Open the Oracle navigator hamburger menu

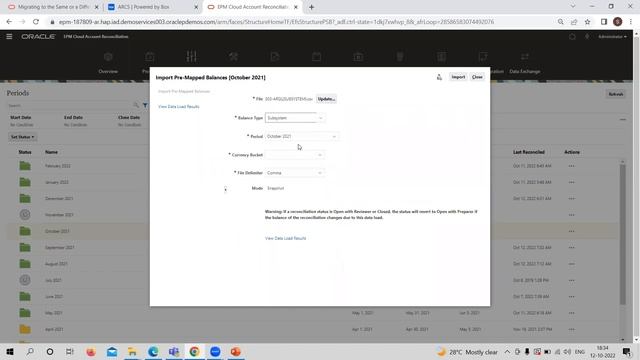pos(9,36)
